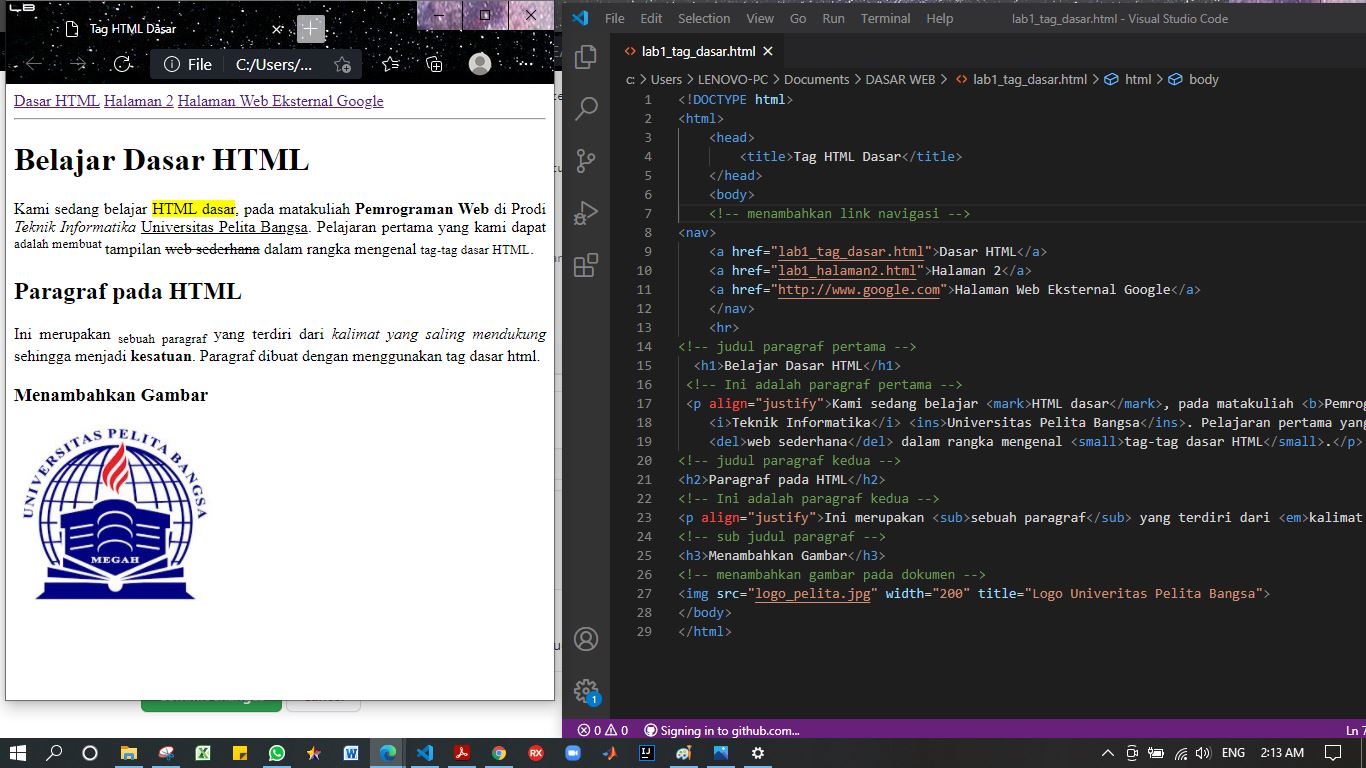Launch Microsoft Word from the taskbar
The image size is (1366, 768).
pos(351,752)
